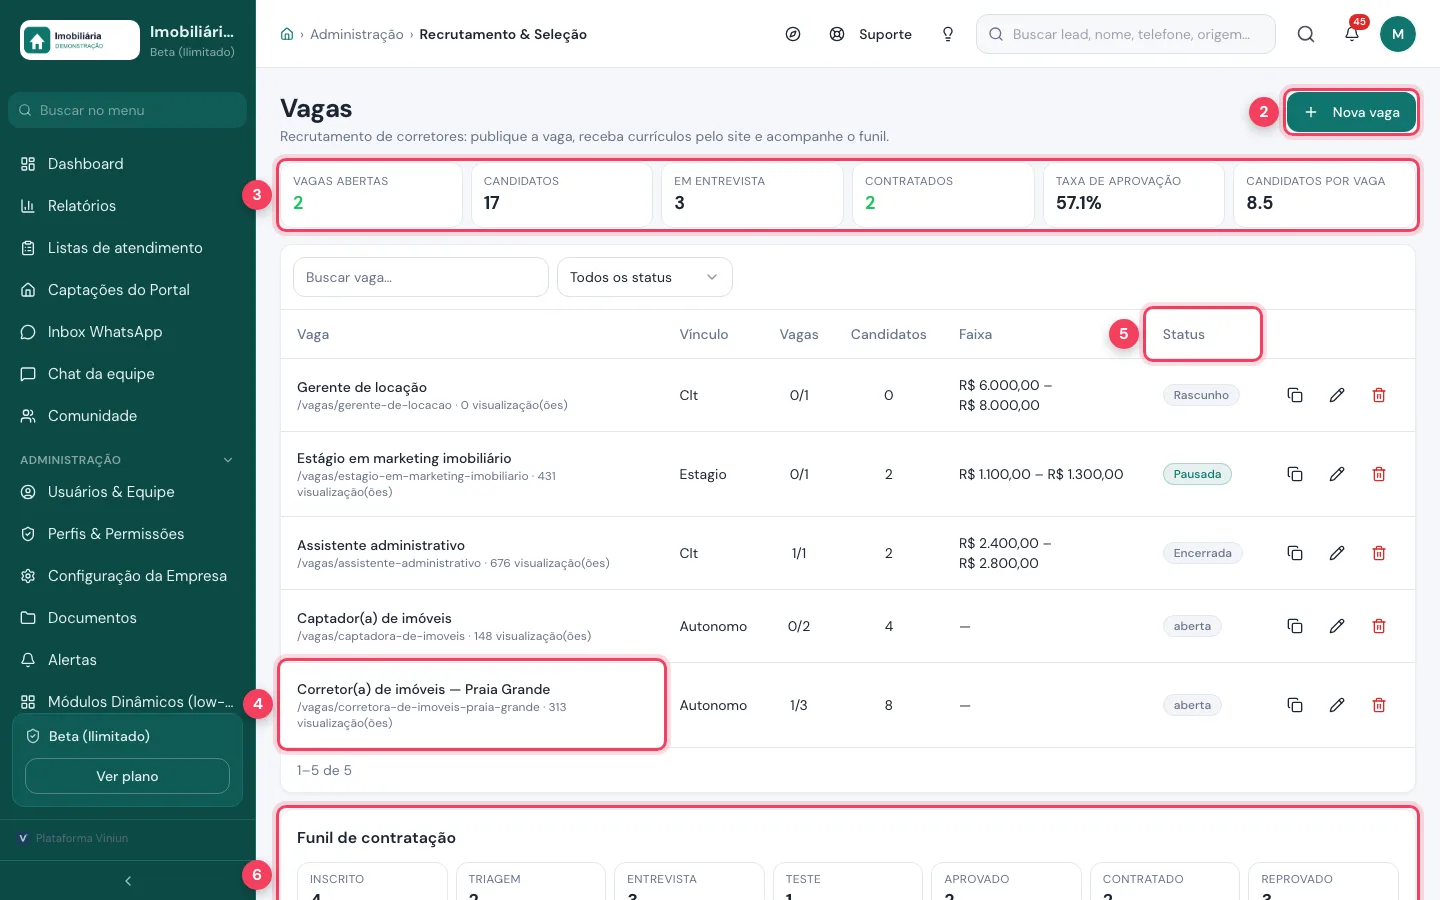Viewport: 1440px width, 900px height.
Task: Duplicate the Estágio em marketing imobiliário vaga
Action: [x=1295, y=474]
